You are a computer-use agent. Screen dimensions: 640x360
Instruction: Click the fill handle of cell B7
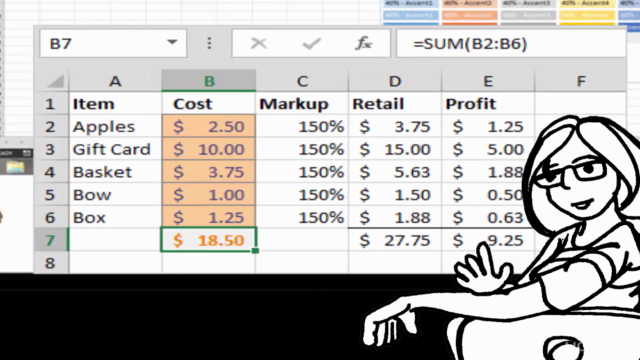click(256, 251)
